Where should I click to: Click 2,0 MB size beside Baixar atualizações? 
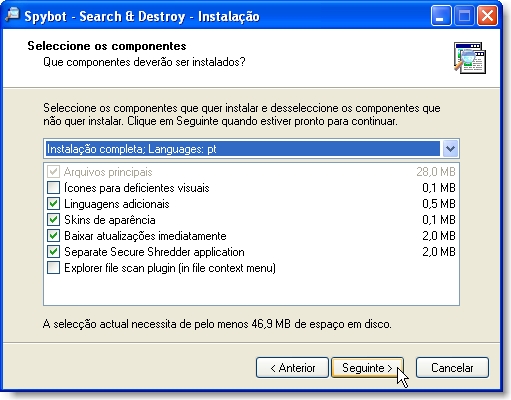439,236
